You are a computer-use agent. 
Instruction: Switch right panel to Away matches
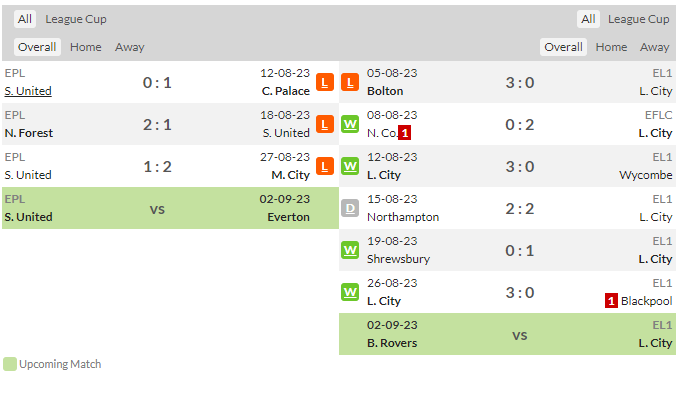(654, 47)
